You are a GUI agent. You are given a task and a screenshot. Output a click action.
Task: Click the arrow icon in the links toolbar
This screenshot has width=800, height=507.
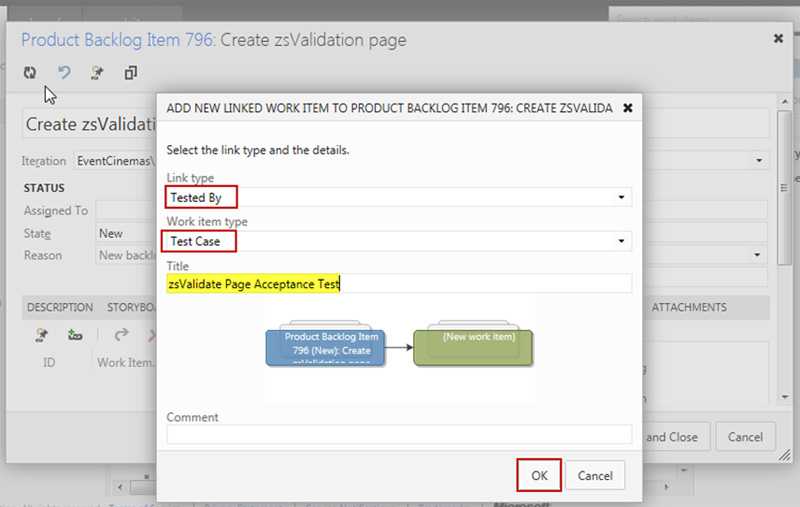pyautogui.click(x=121, y=335)
